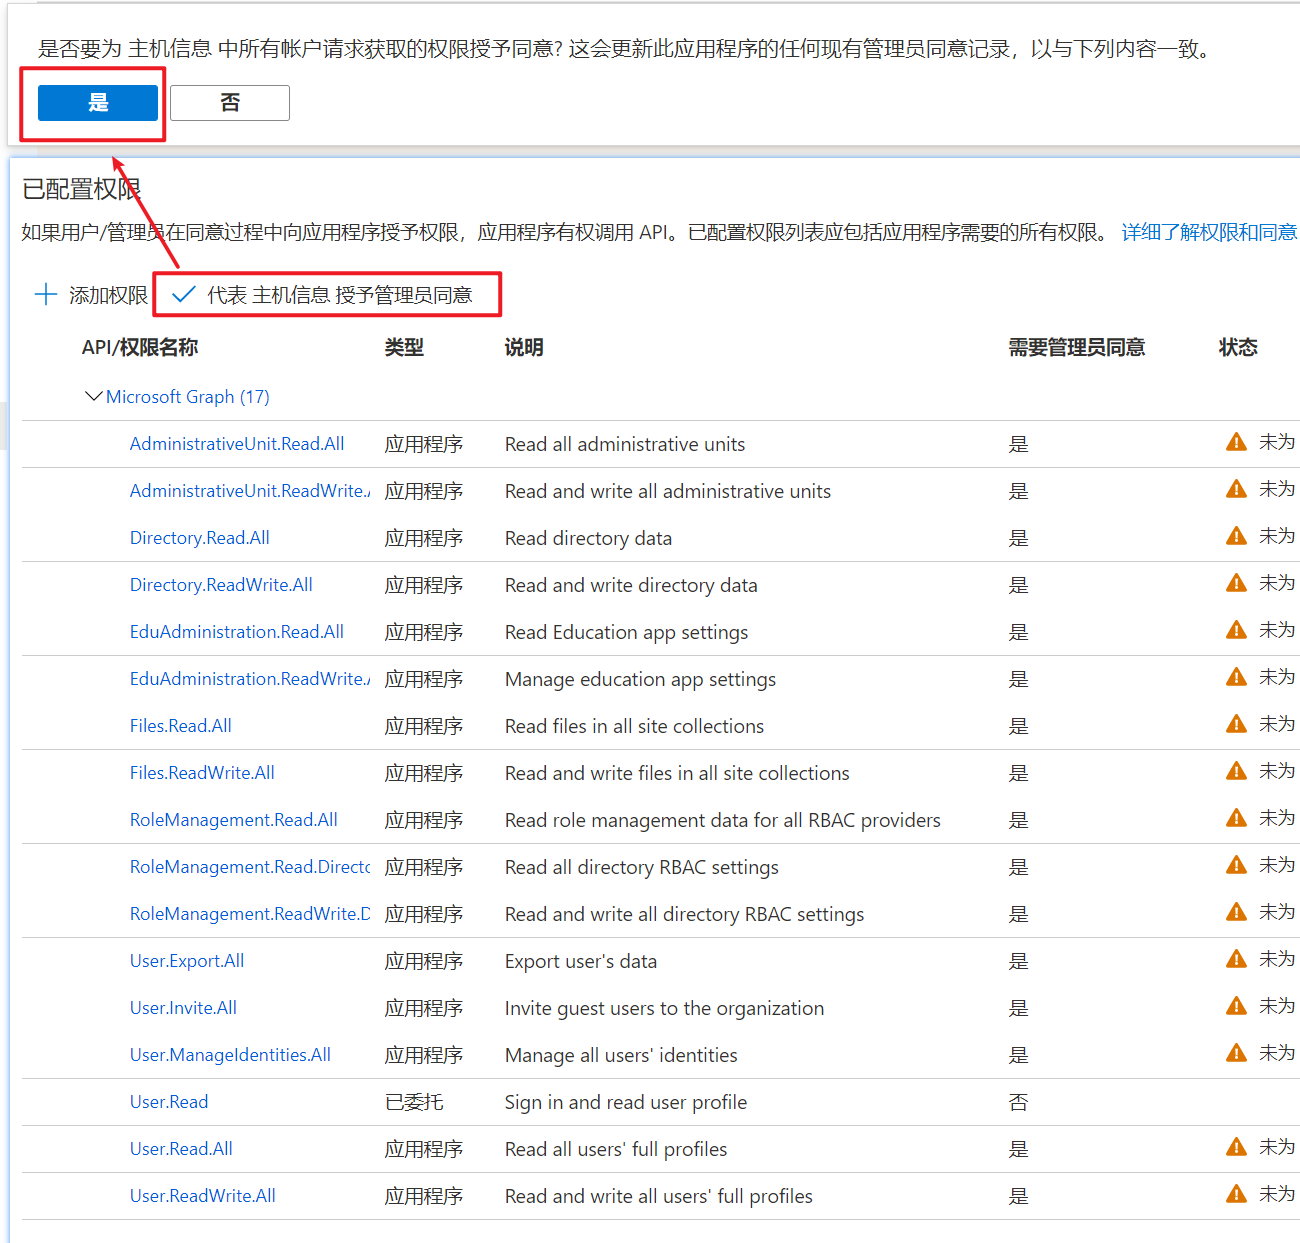The height and width of the screenshot is (1243, 1300).
Task: Click warning icon next to AdministrativeUnit.Read.All
Action: pyautogui.click(x=1236, y=441)
